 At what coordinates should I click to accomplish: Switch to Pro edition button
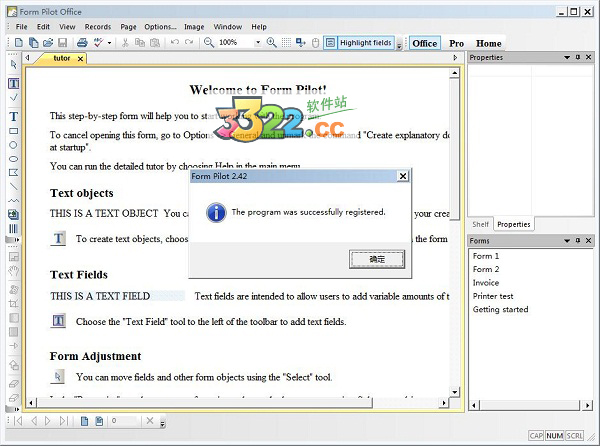(x=457, y=44)
